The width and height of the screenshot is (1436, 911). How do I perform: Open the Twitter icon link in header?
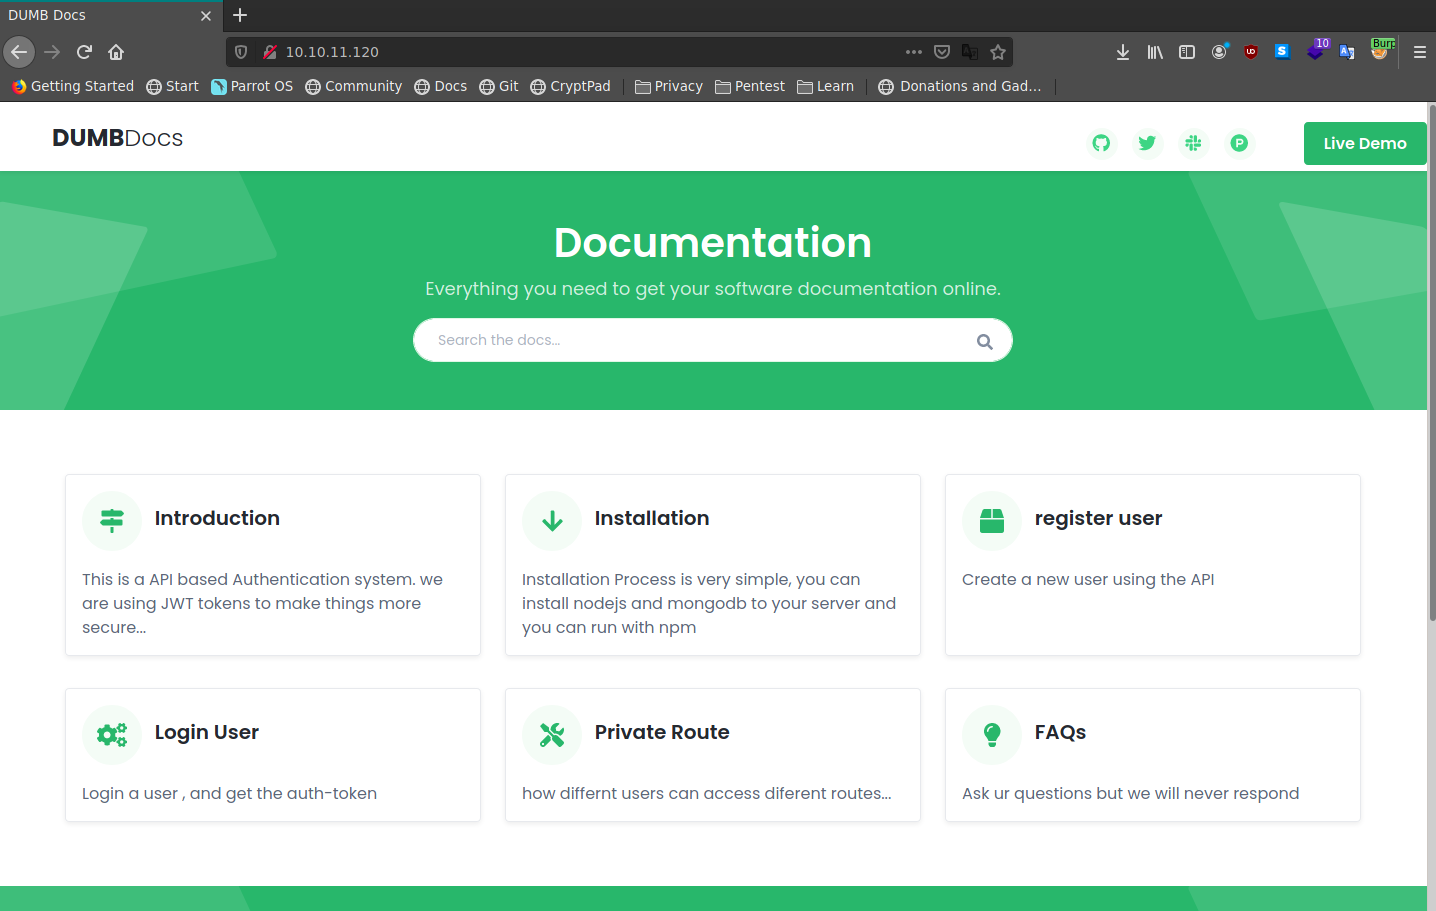click(1147, 143)
